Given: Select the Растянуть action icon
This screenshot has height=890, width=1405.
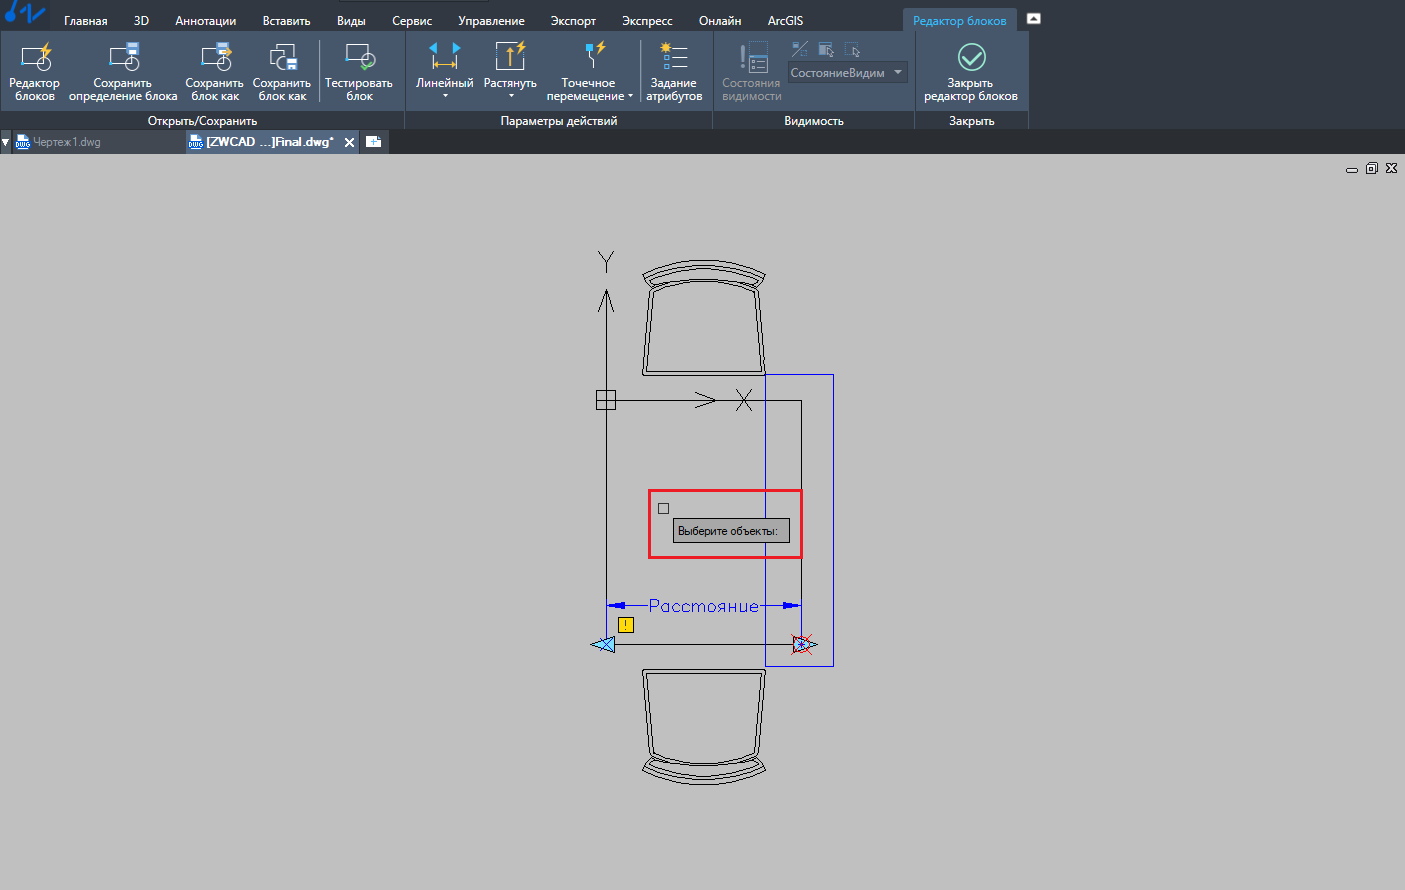Looking at the screenshot, I should pos(510,56).
